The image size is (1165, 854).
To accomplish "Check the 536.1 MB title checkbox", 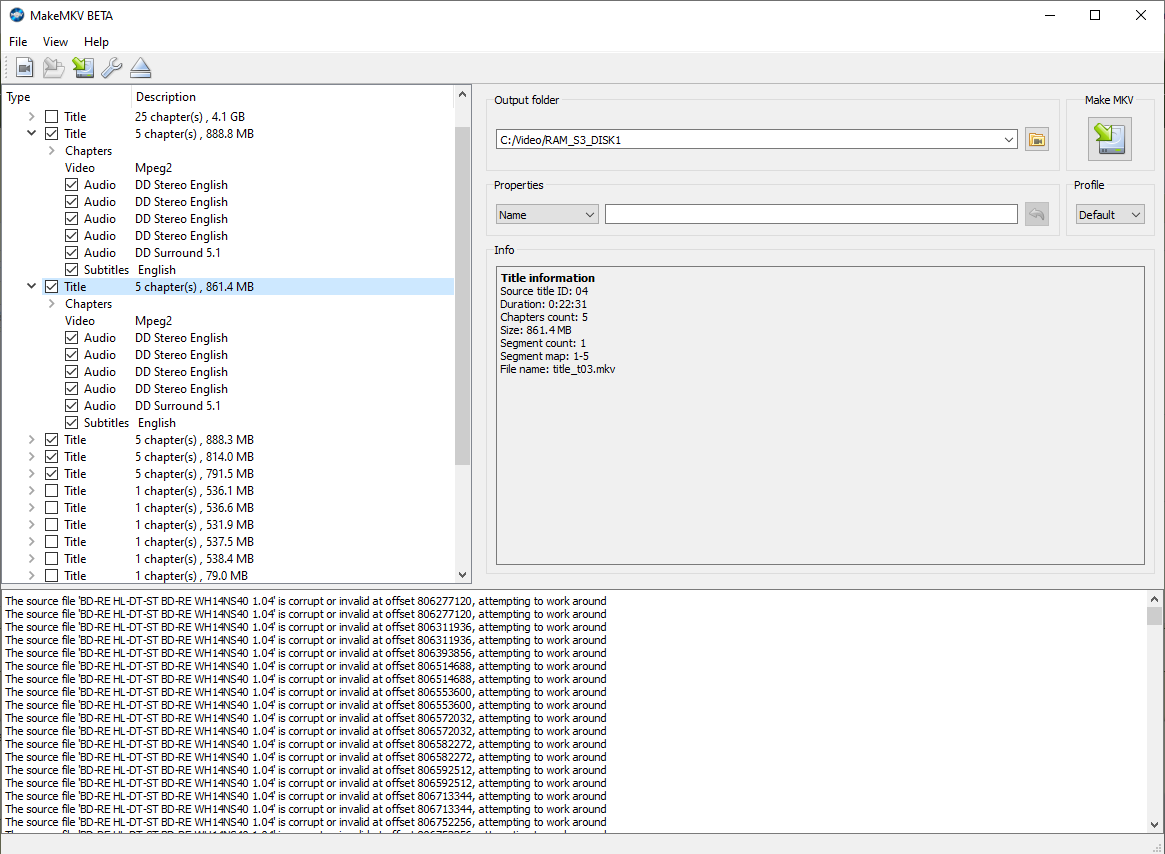I will click(51, 491).
